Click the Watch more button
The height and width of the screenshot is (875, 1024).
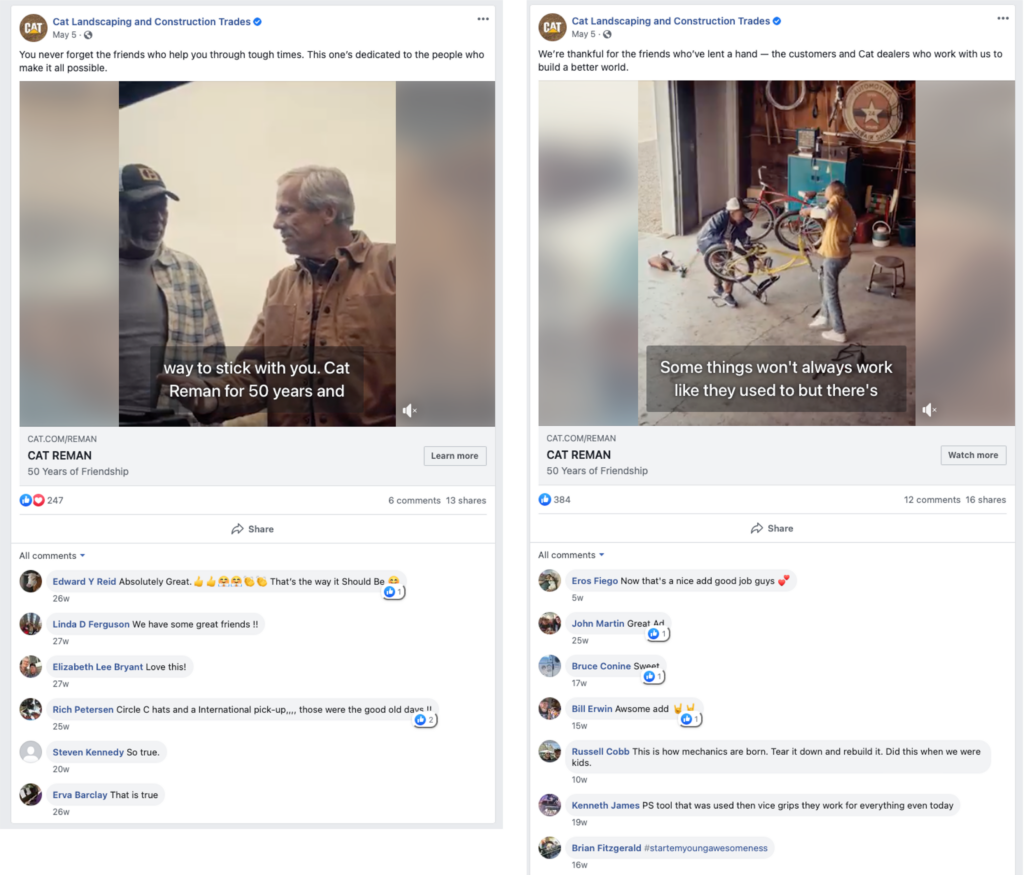pyautogui.click(x=973, y=455)
